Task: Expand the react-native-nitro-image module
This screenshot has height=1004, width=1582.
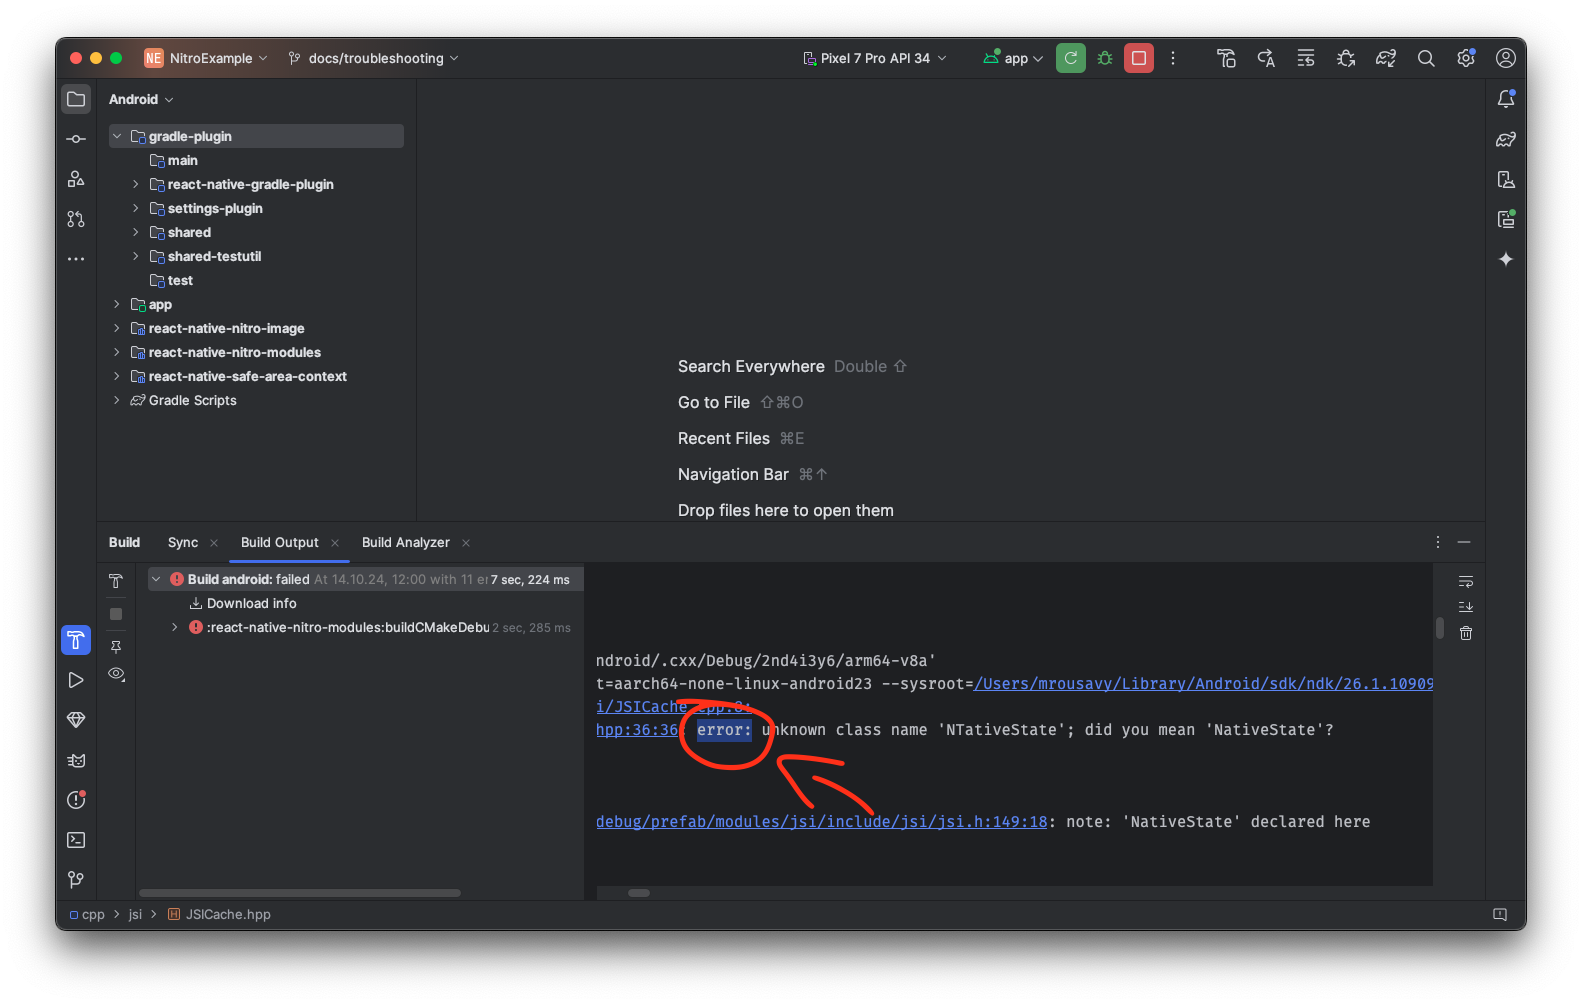Action: (117, 328)
